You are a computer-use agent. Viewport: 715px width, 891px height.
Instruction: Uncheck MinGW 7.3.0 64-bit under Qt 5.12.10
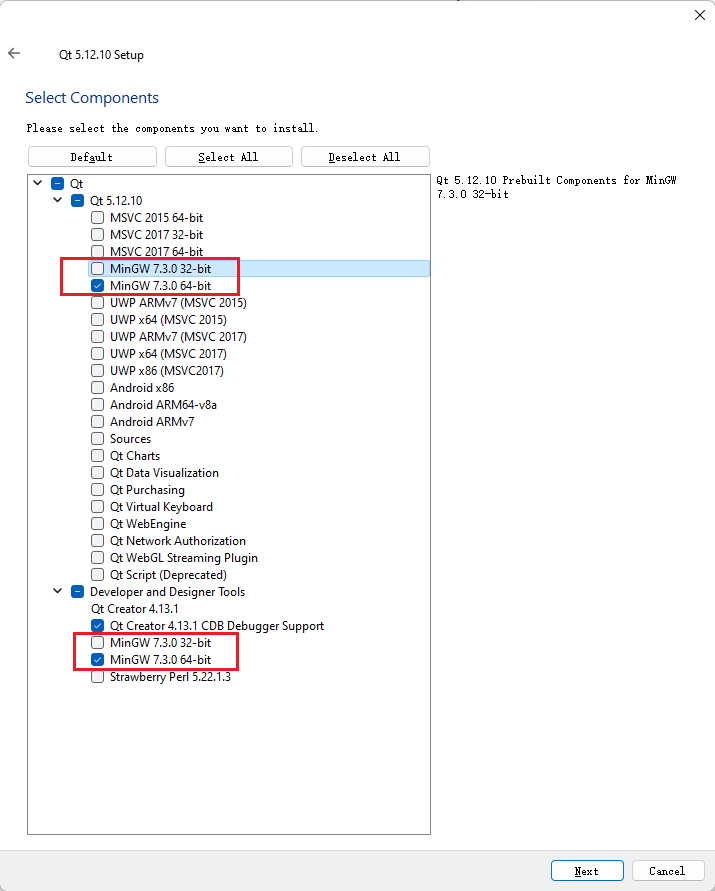coord(98,286)
